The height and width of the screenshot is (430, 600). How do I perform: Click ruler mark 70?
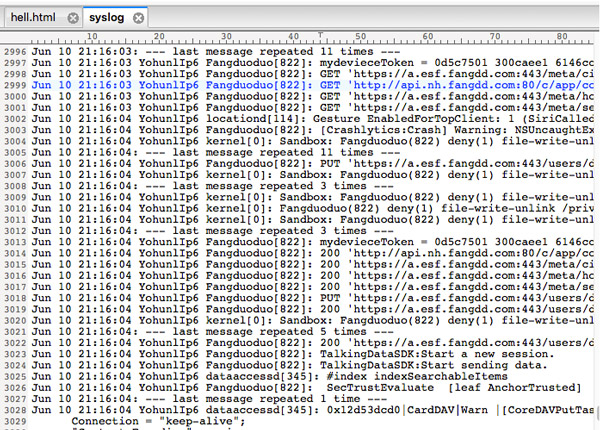(495, 36)
